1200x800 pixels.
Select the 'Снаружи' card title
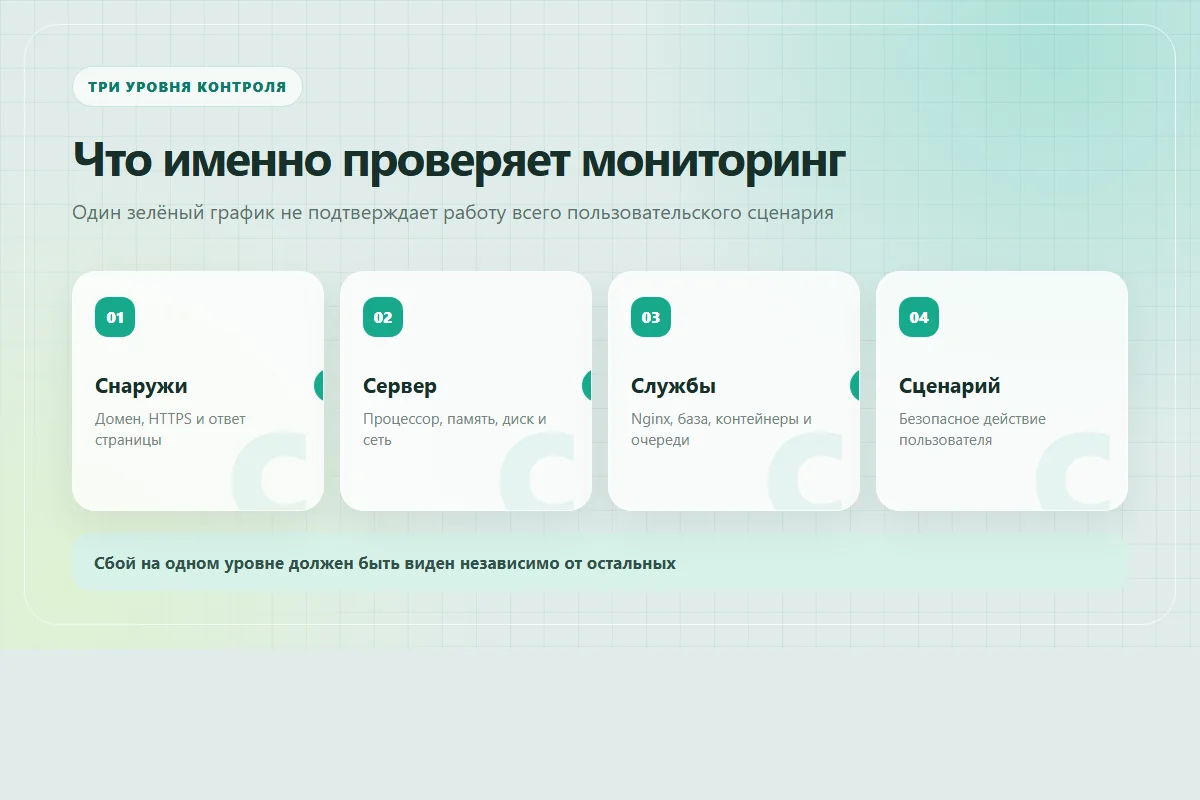coord(141,386)
